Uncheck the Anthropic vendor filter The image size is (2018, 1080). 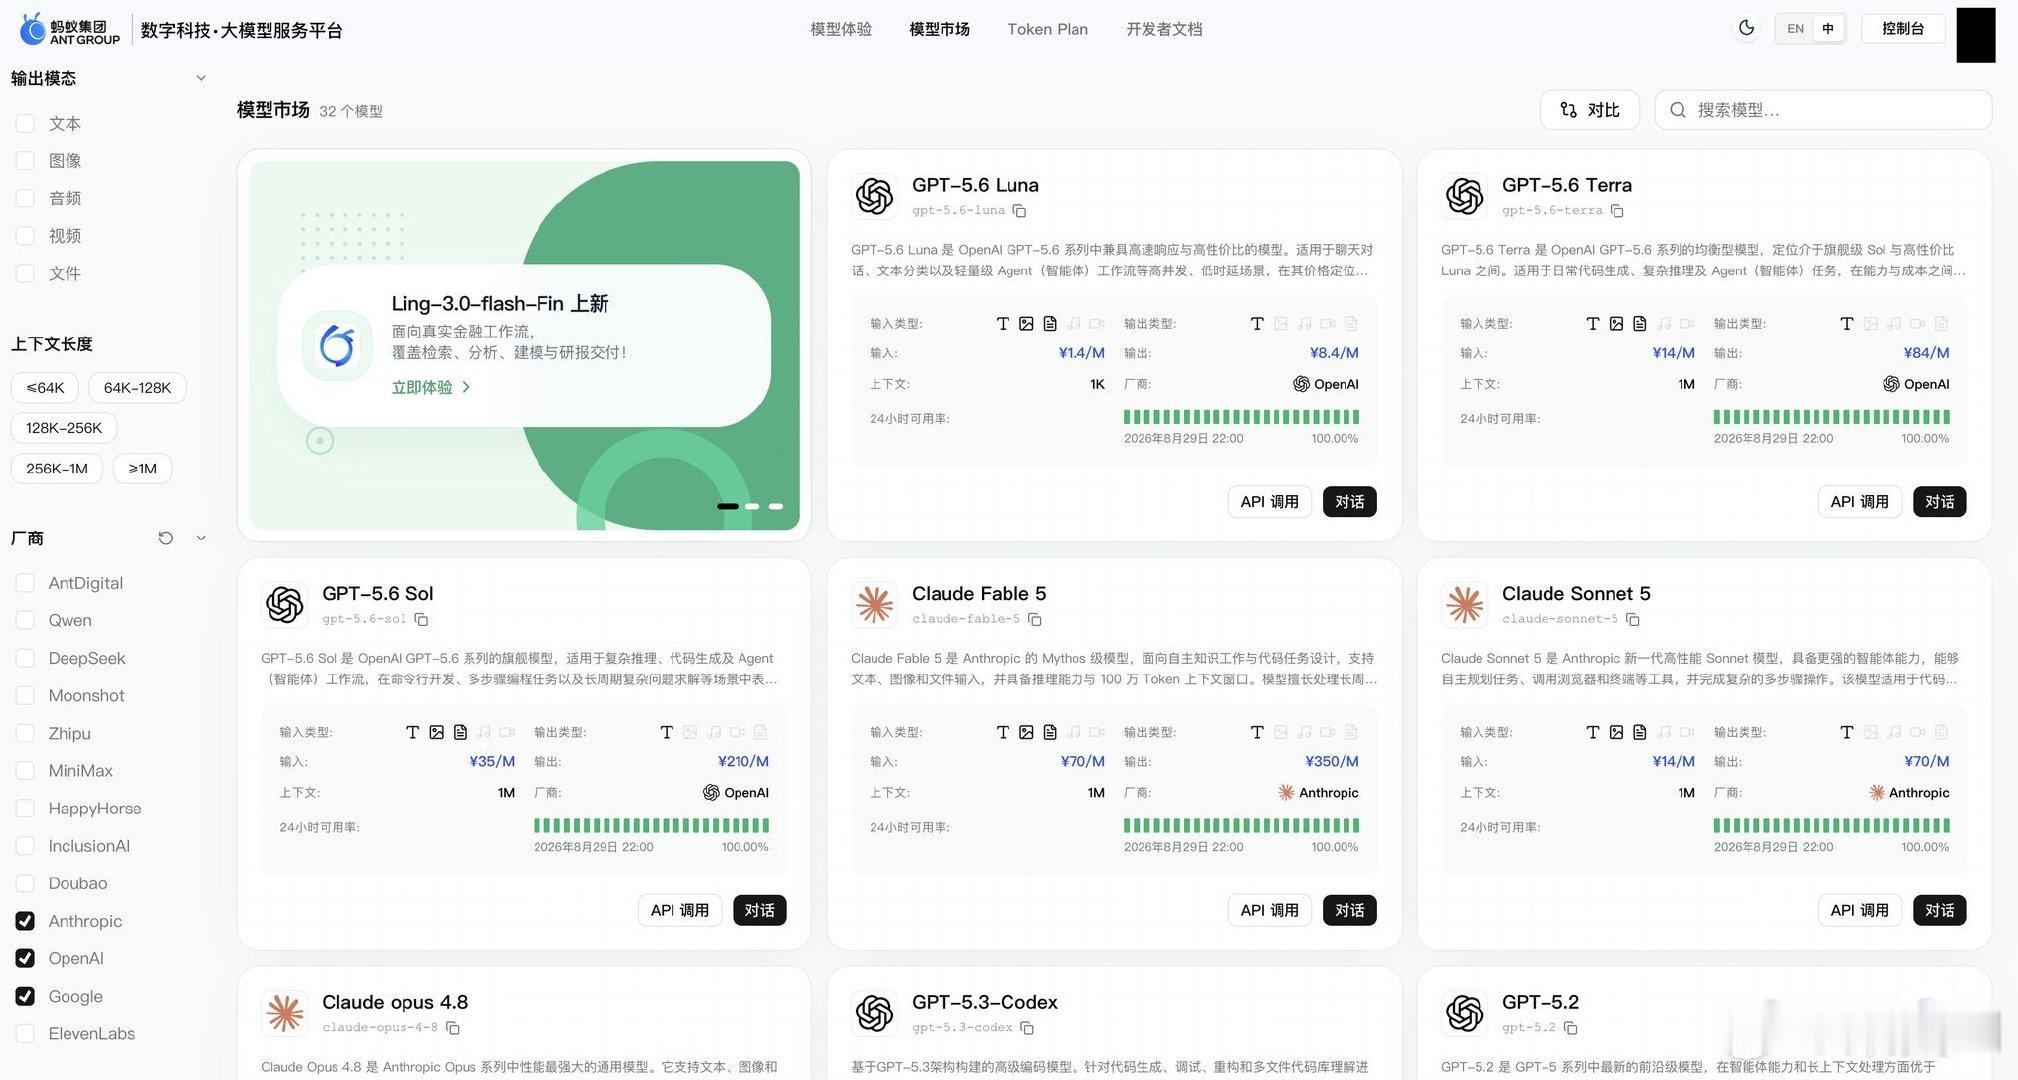click(x=26, y=921)
